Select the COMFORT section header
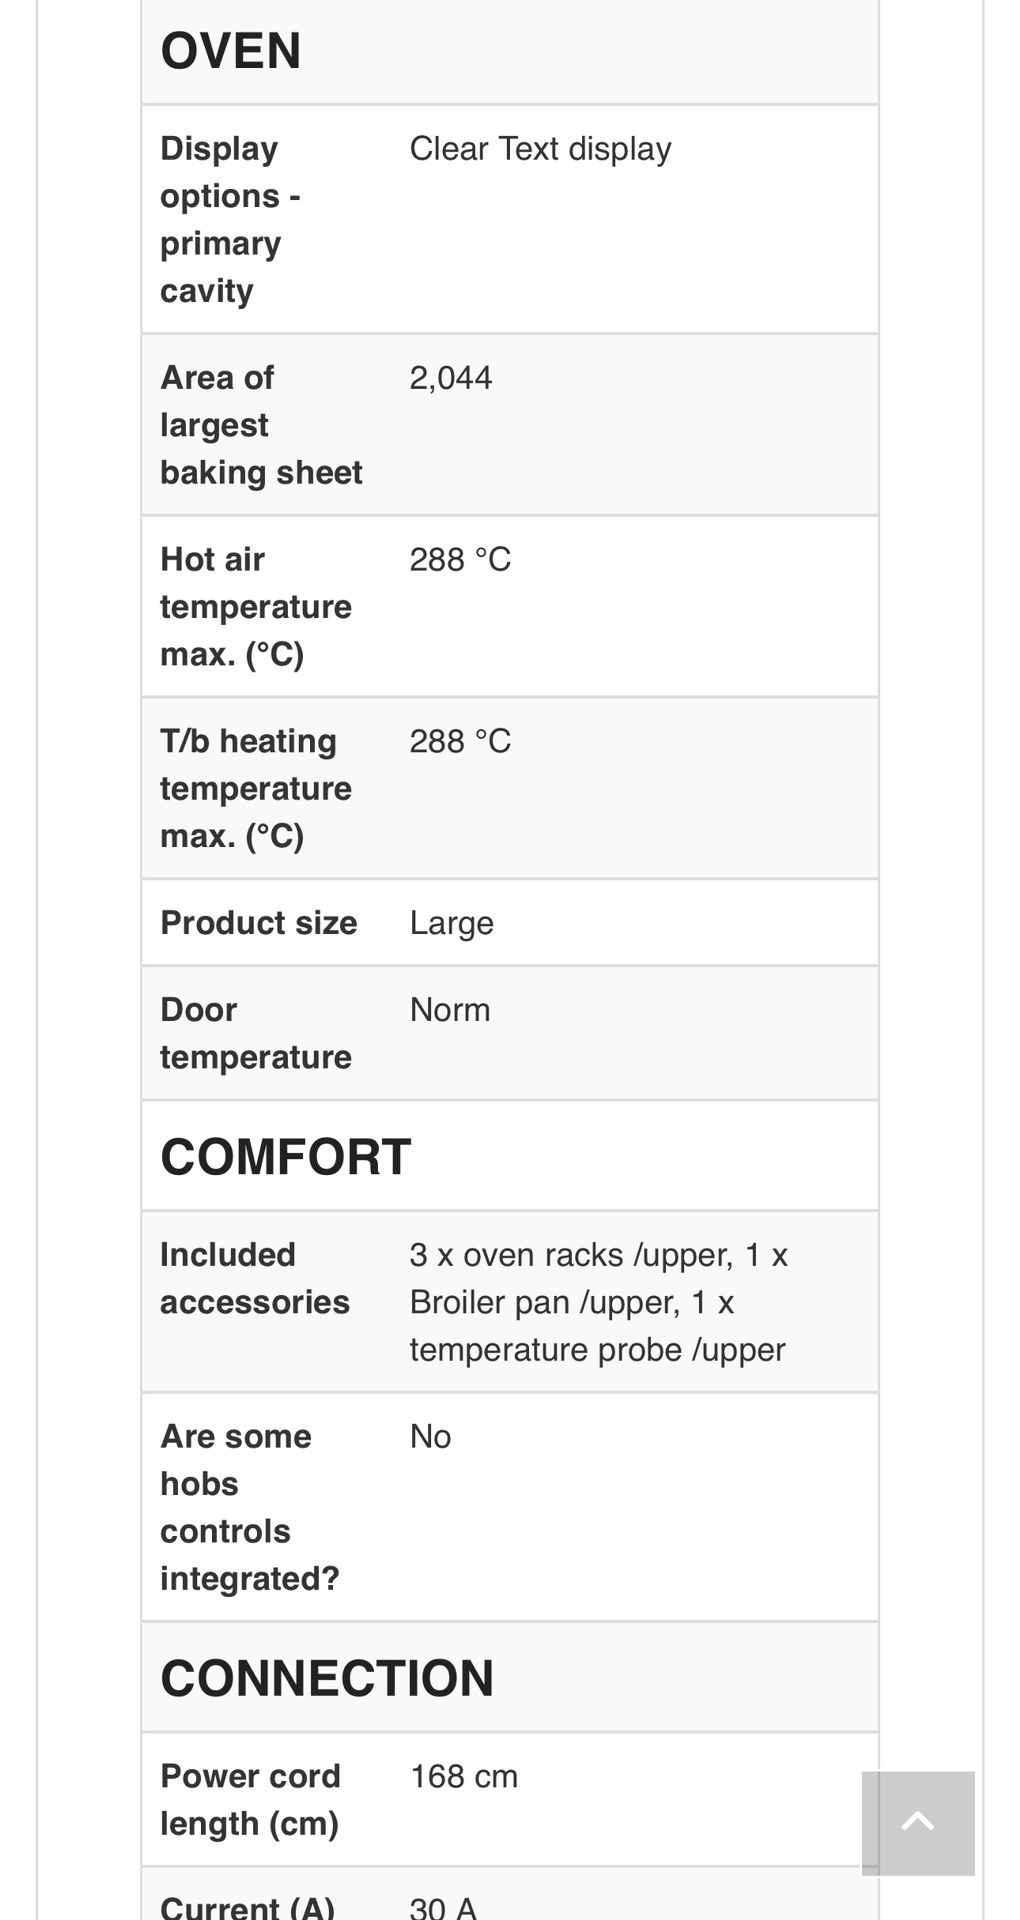Screen dimensions: 1020x1920 click(x=286, y=1157)
